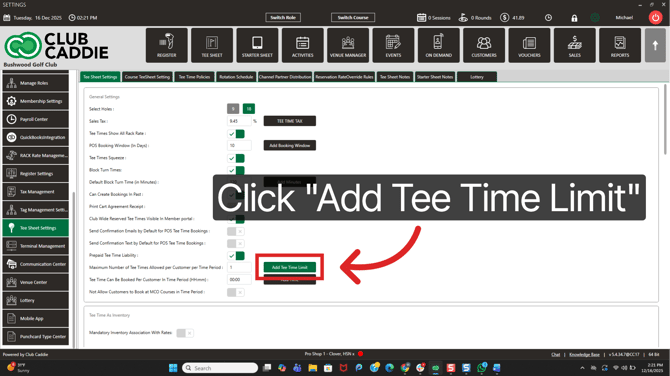Switch to Course TeeSheet Setting tab
This screenshot has height=376, width=670.
pos(147,77)
